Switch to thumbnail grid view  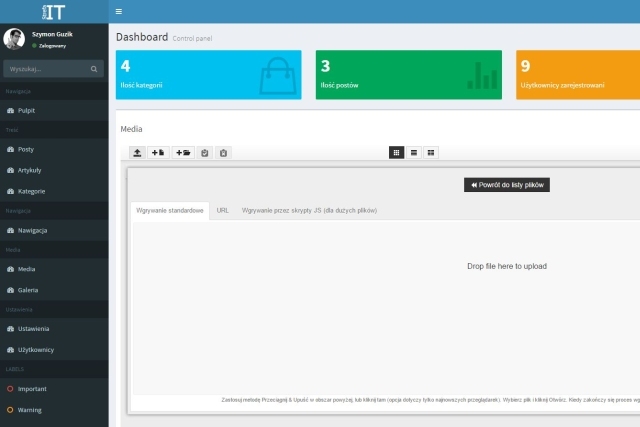(396, 153)
